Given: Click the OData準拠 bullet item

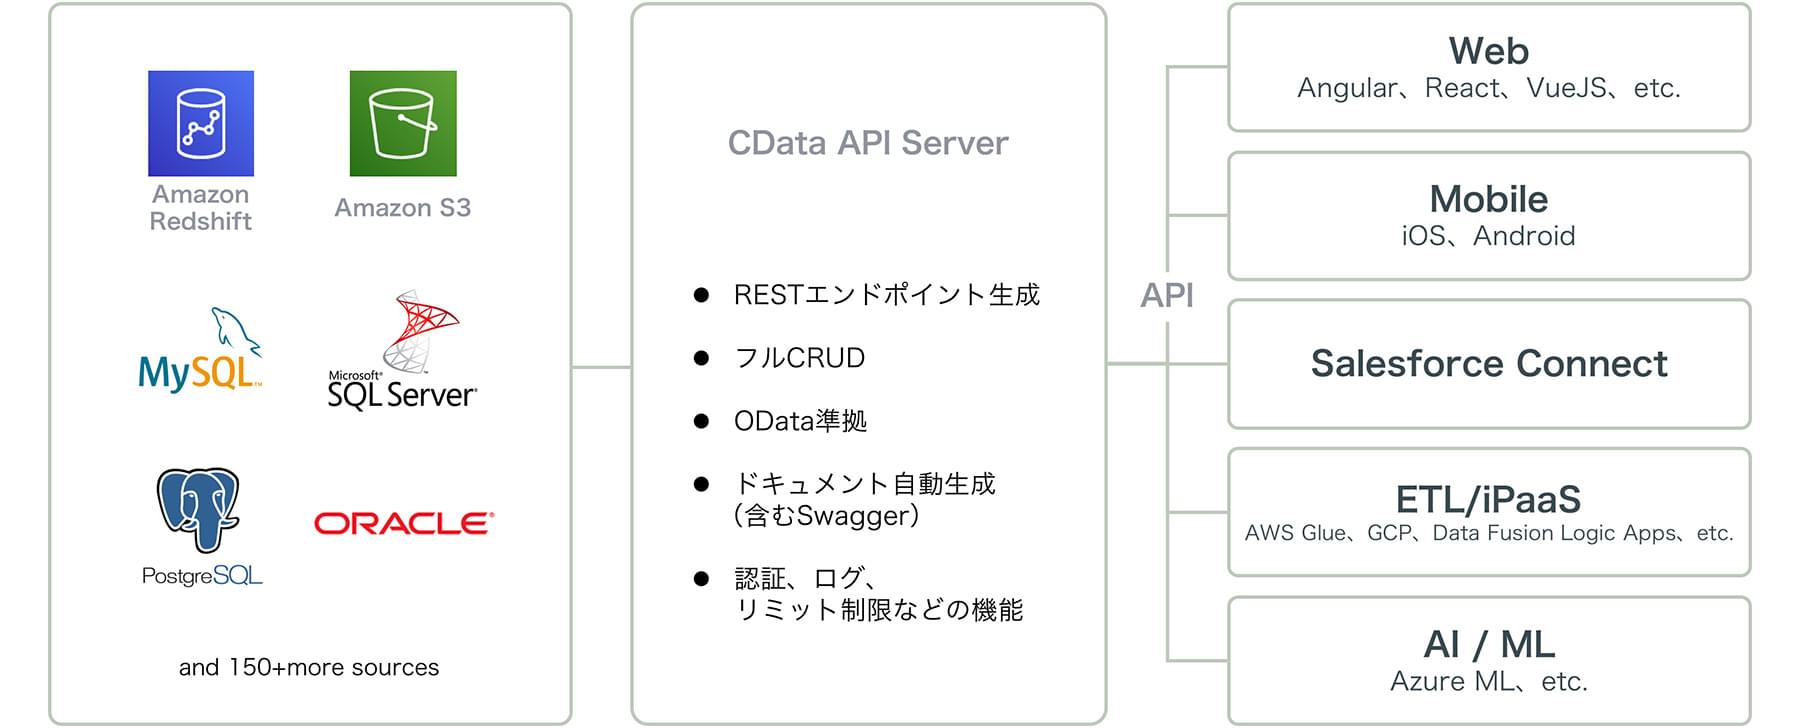Looking at the screenshot, I should [x=800, y=421].
